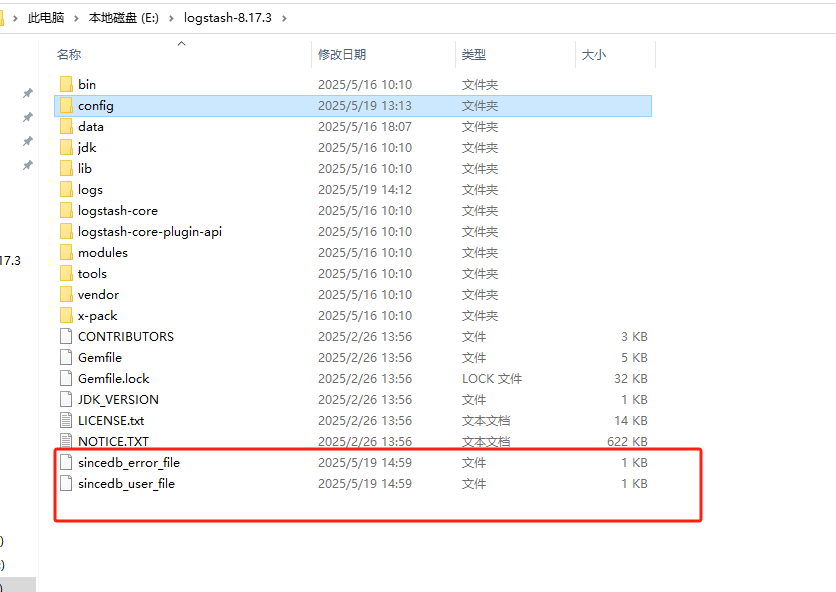Select the jdk folder icon

pos(66,148)
